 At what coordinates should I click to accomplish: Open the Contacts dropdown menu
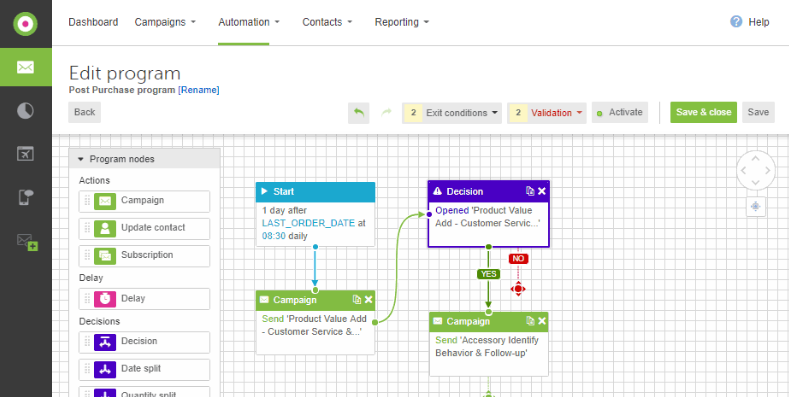pyautogui.click(x=327, y=22)
